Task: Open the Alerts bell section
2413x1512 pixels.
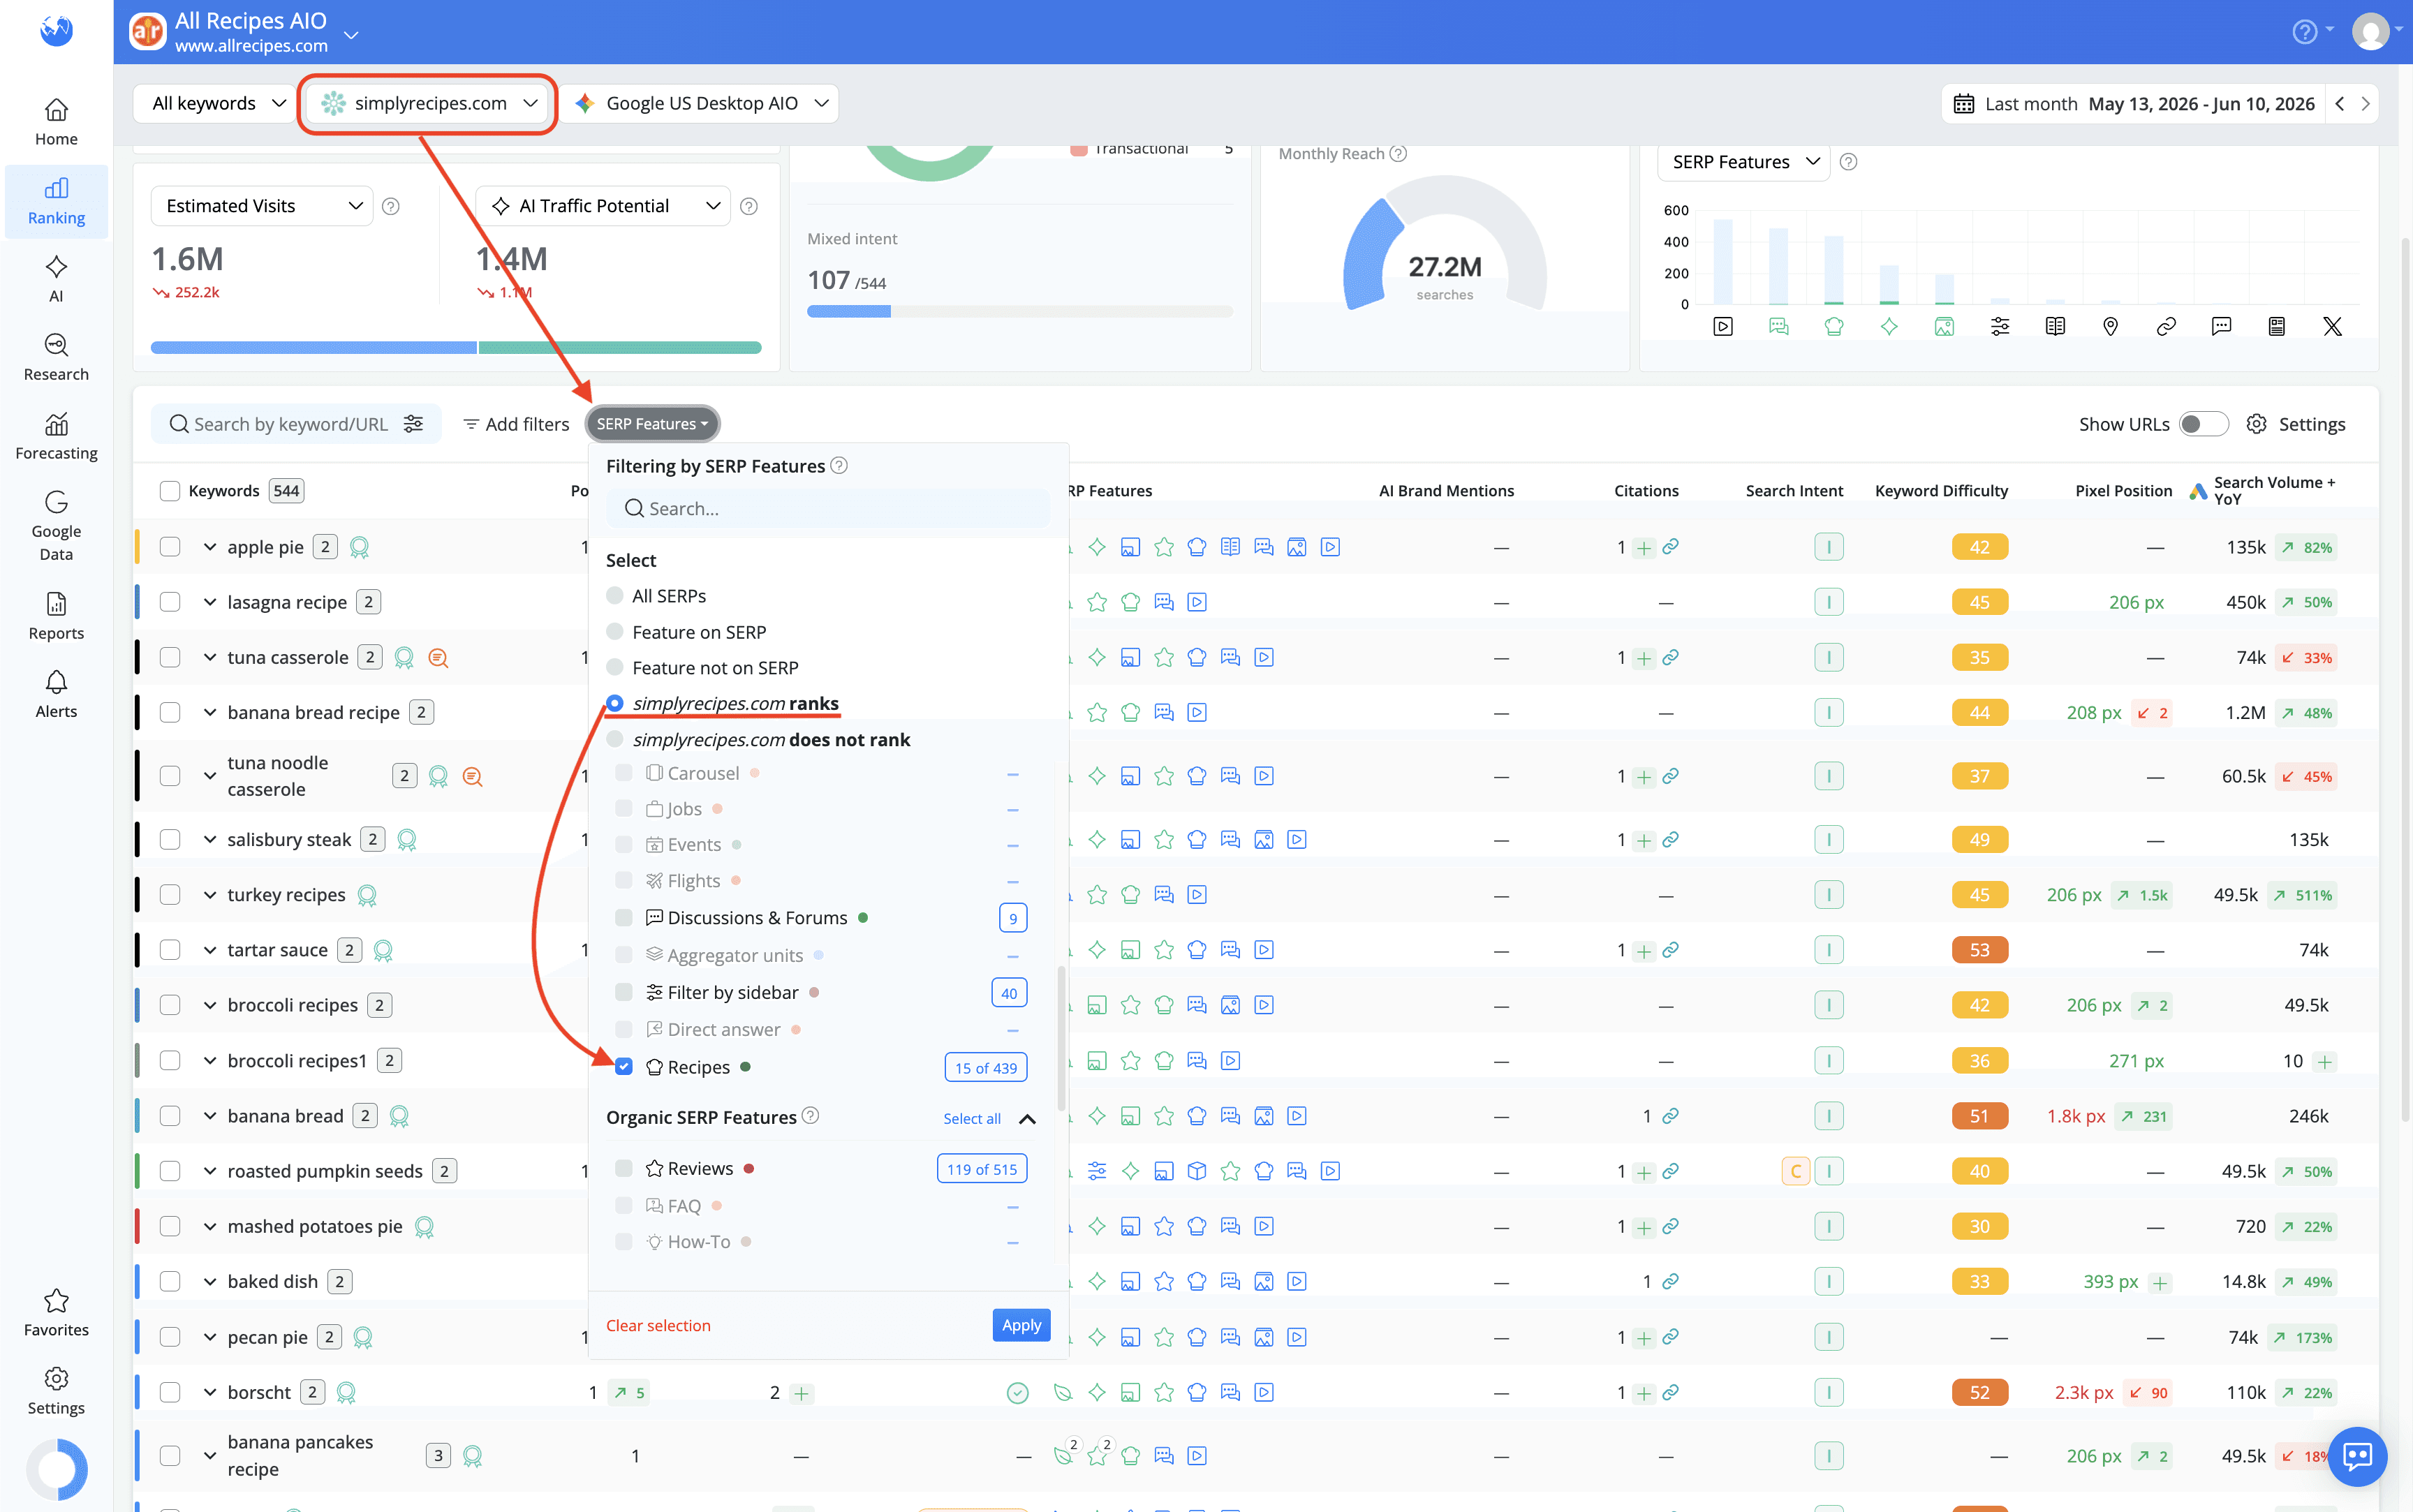Action: (x=56, y=694)
